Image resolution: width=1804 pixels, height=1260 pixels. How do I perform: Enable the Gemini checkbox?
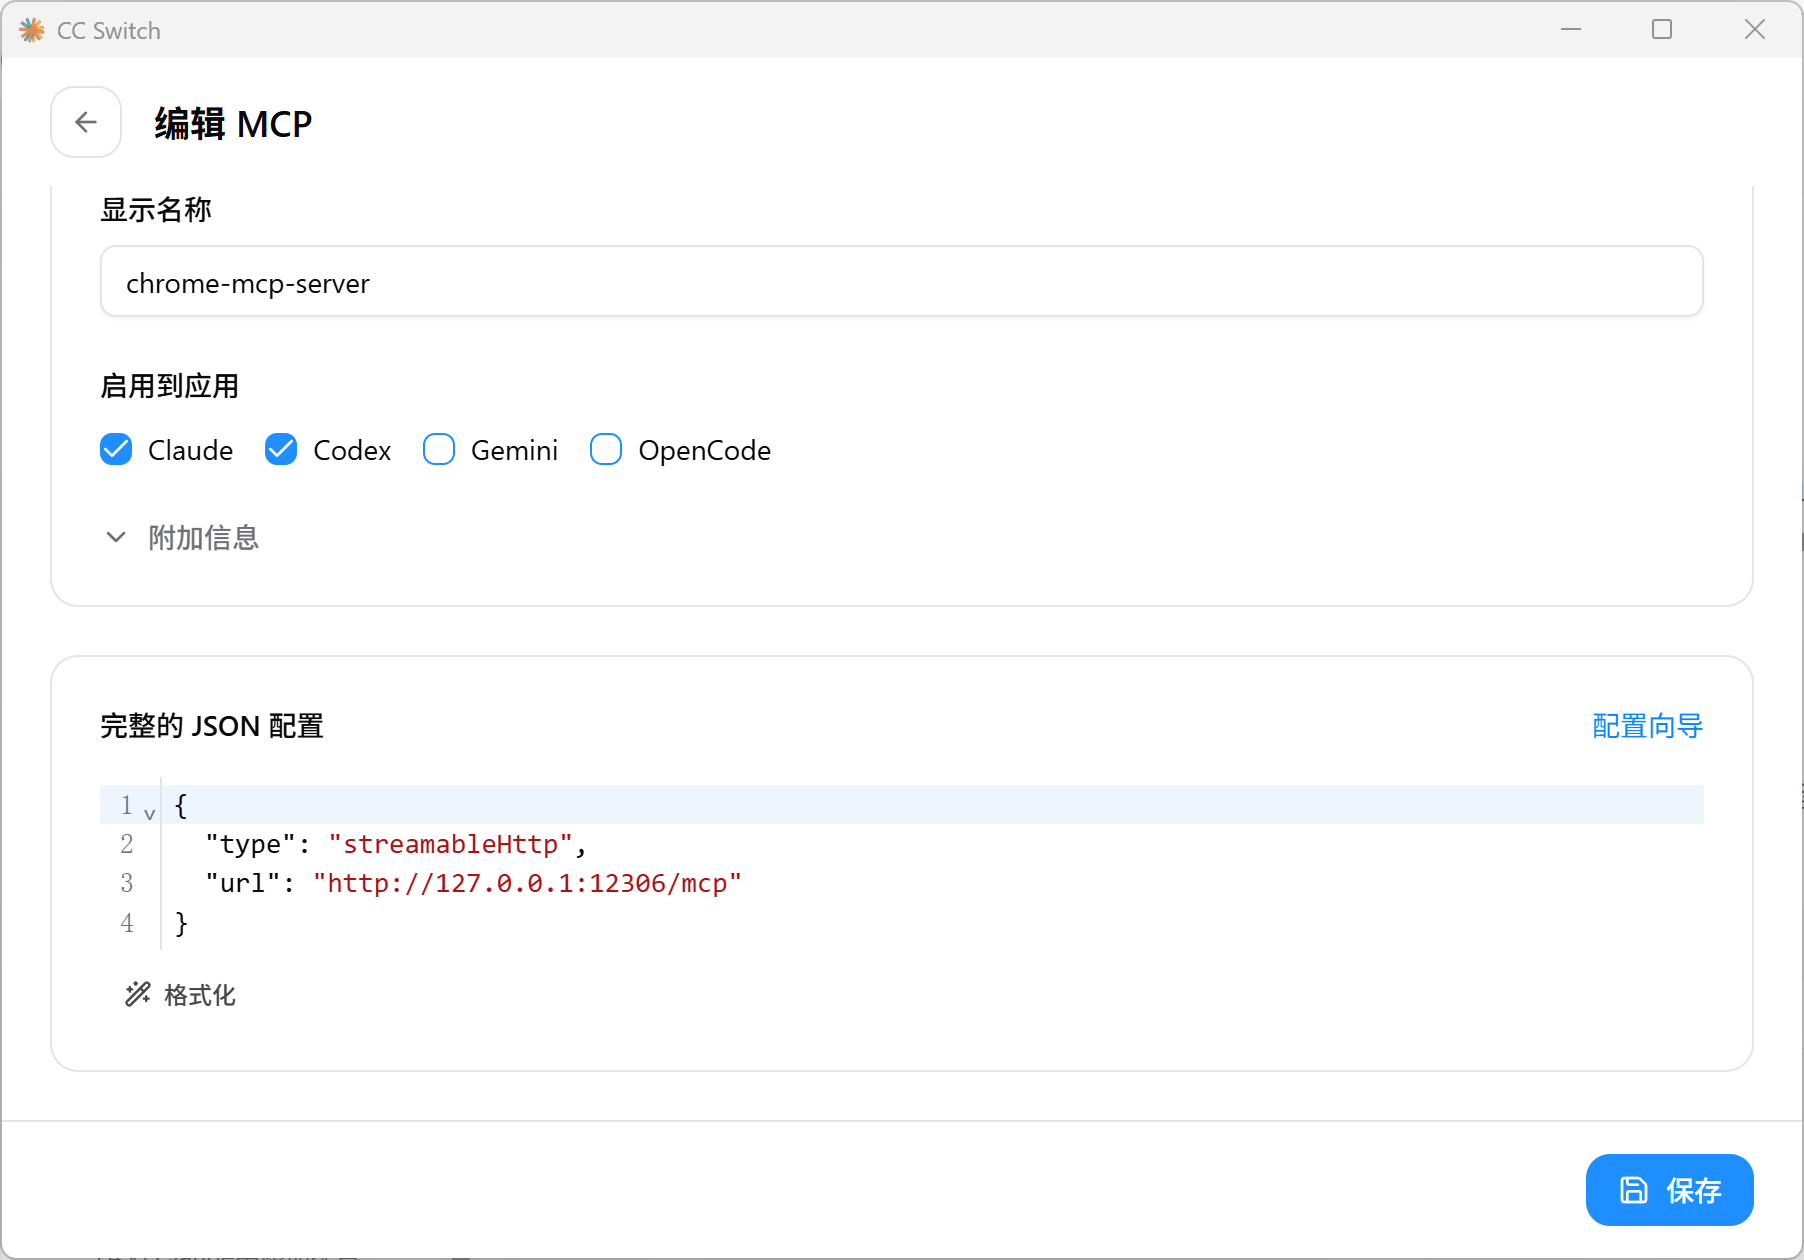439,450
